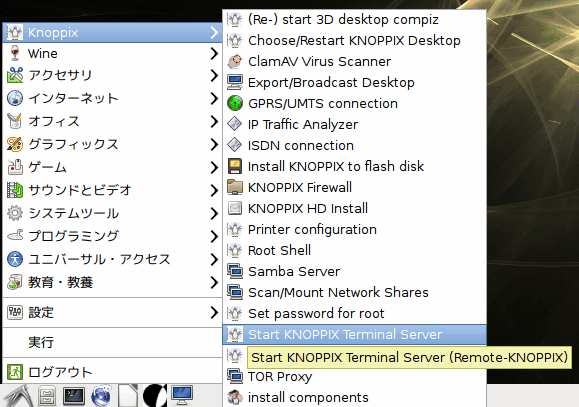This screenshot has width=579, height=407.
Task: Click the ClamAV Virus Scanner label
Action: (x=319, y=61)
